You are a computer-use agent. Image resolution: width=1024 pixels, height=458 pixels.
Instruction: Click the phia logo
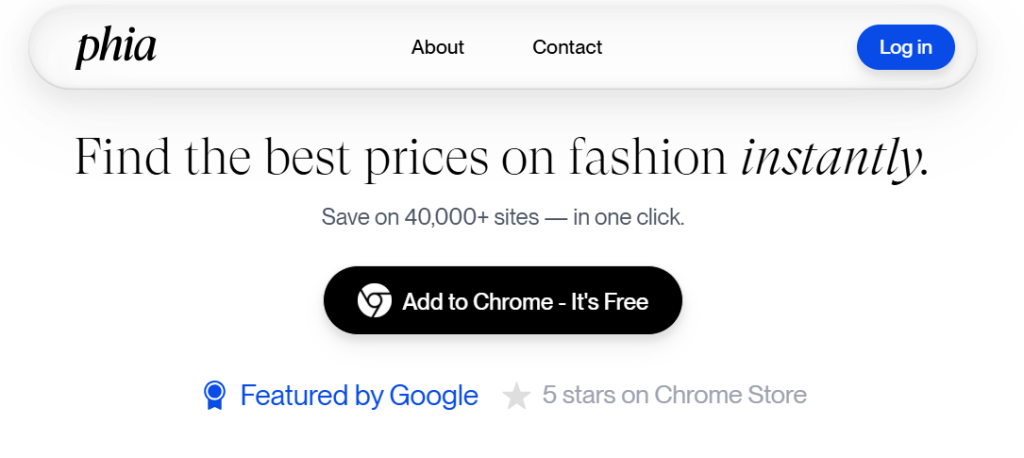[x=116, y=47]
